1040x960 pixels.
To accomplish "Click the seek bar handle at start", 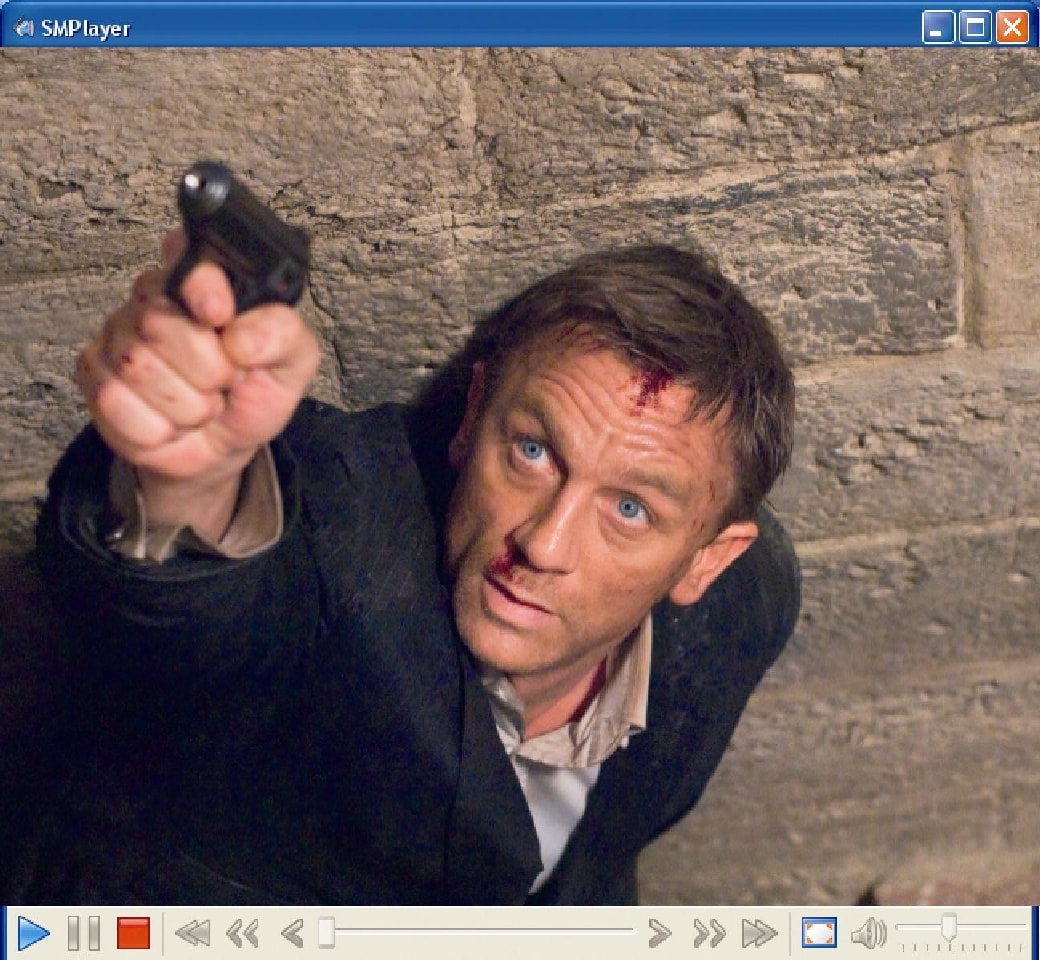I will [x=326, y=933].
